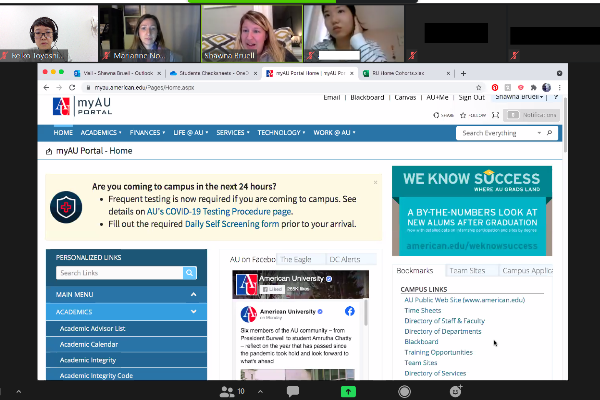Switch to DC Alerts tab

coord(351,259)
